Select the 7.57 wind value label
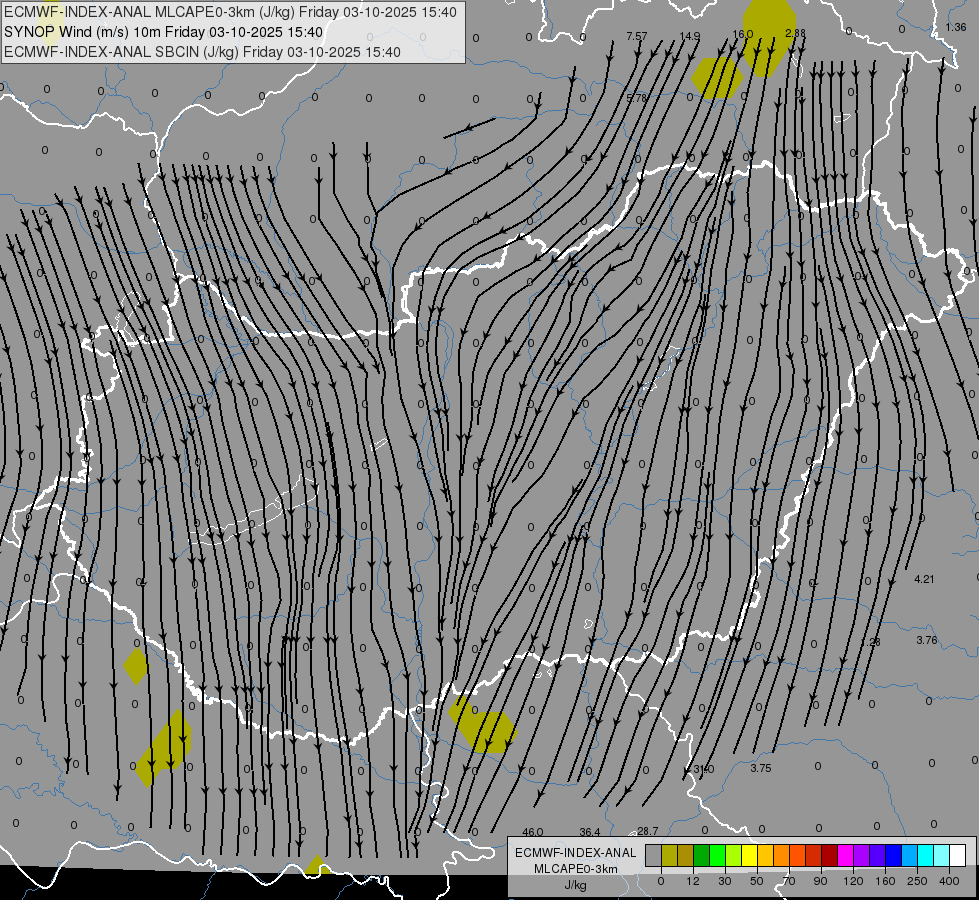The height and width of the screenshot is (900, 979). (x=636, y=36)
